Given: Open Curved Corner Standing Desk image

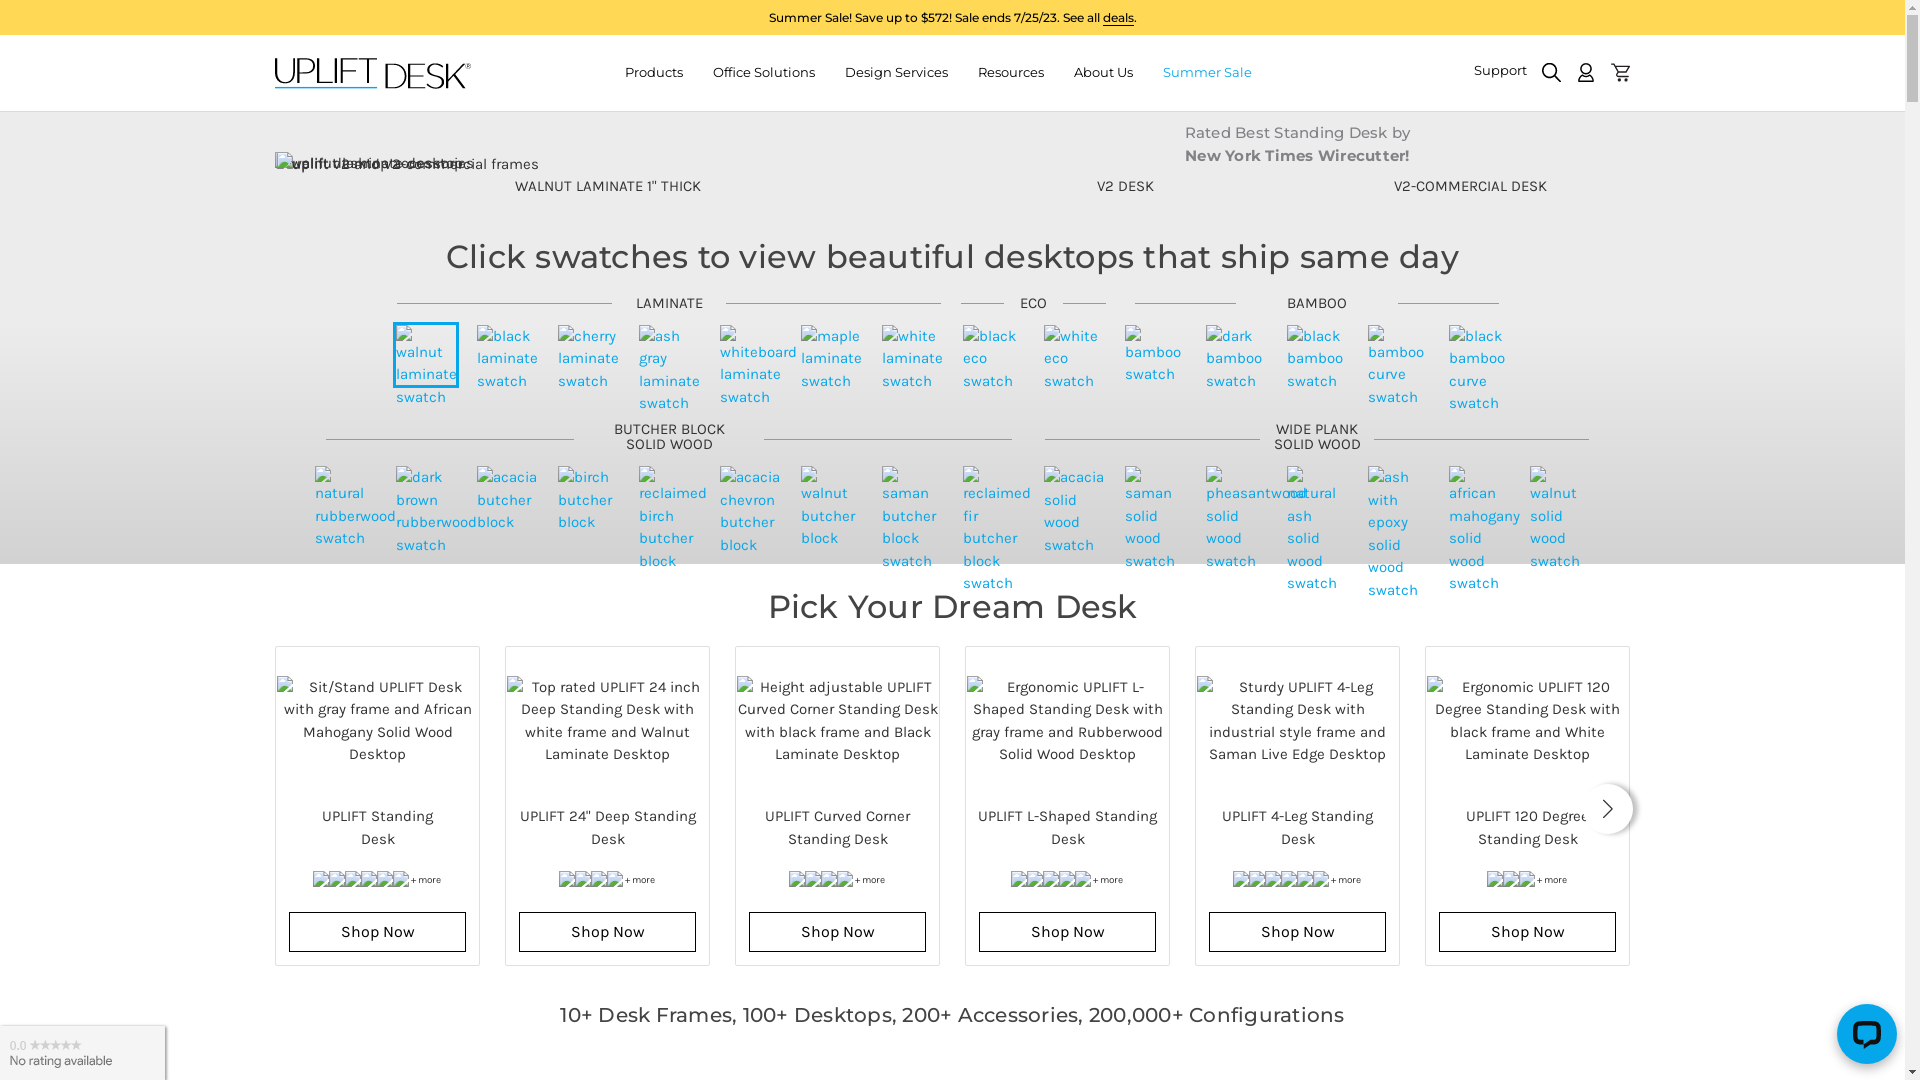Looking at the screenshot, I should 837,720.
